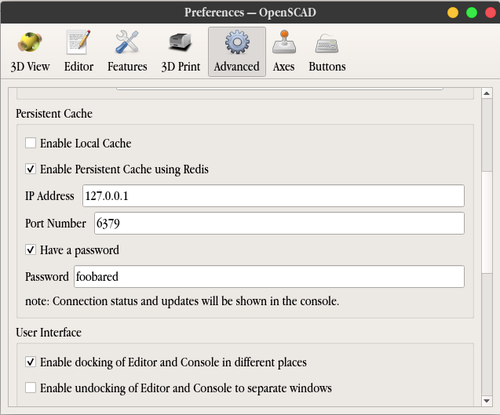Select the Advanced gear icon
Viewport: 500px width, 415px height.
click(237, 42)
